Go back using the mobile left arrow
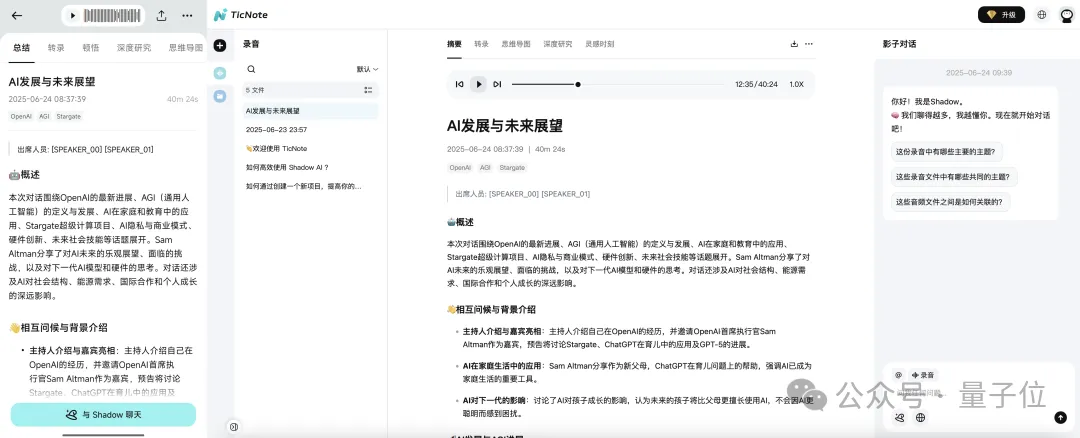This screenshot has height=438, width=1080. point(16,16)
